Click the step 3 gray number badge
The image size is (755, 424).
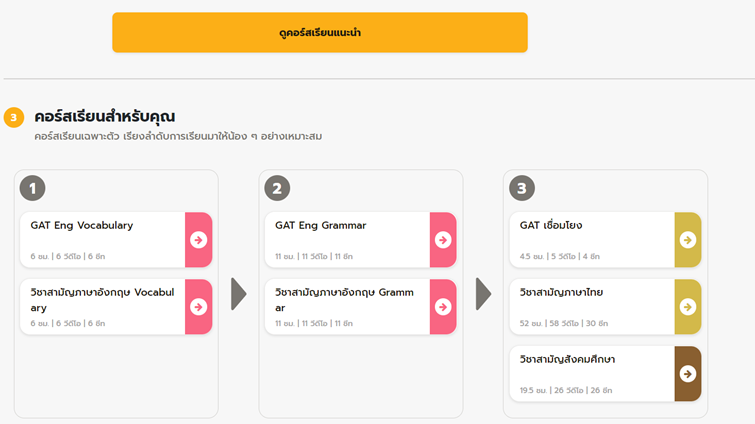522,188
